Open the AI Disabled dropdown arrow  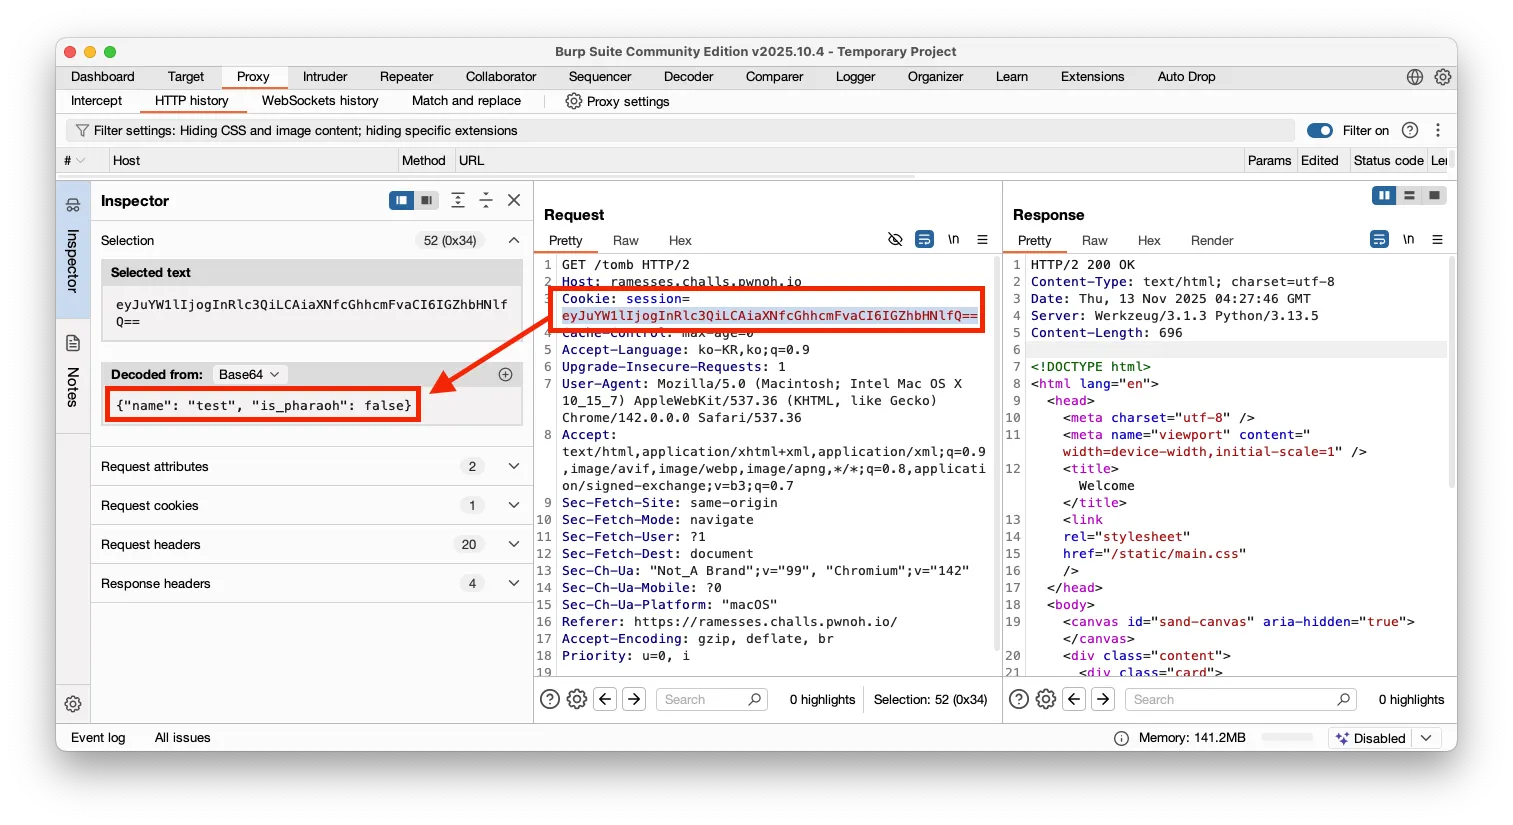coord(1426,738)
